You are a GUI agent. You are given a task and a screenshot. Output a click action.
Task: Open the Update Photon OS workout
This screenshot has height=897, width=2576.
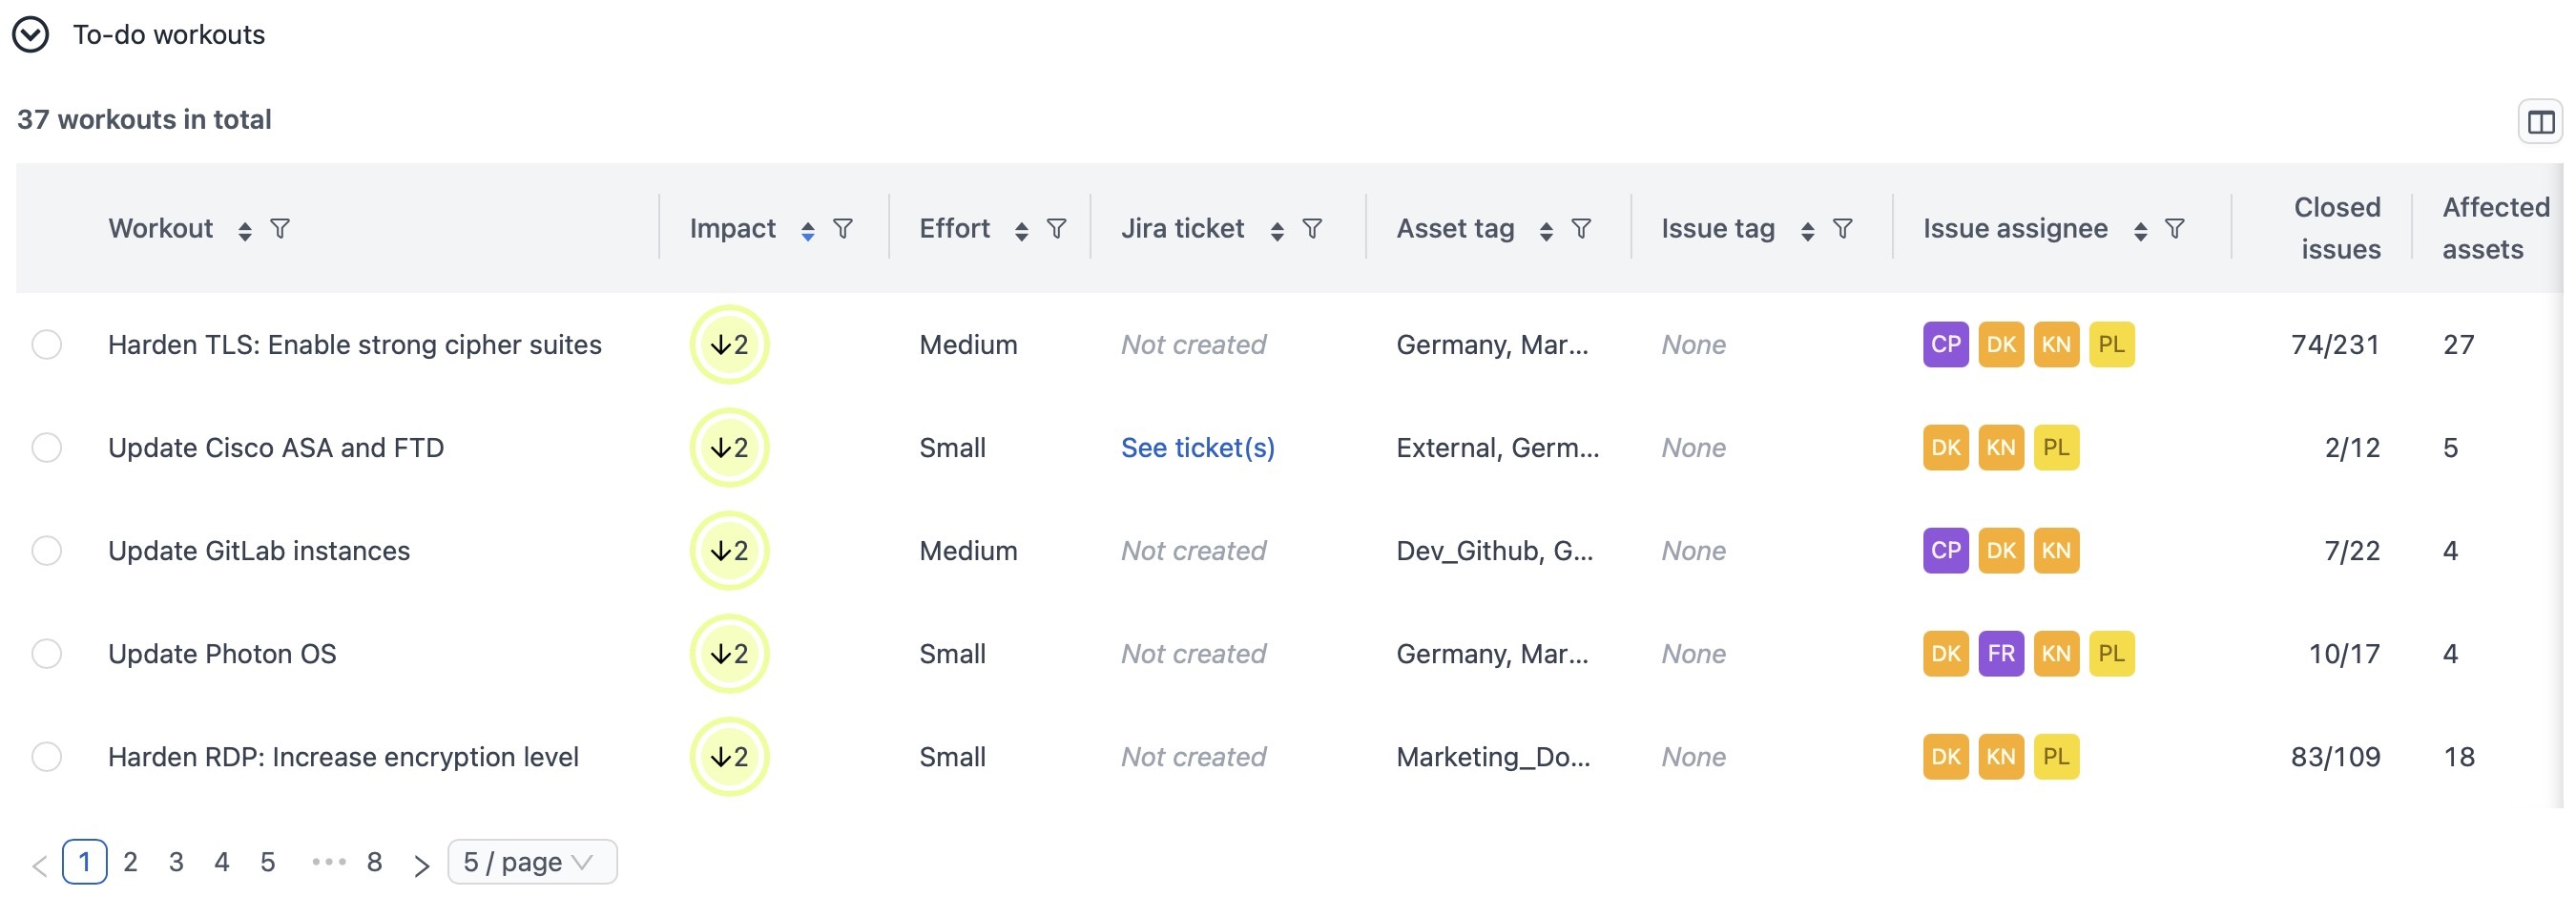click(222, 654)
